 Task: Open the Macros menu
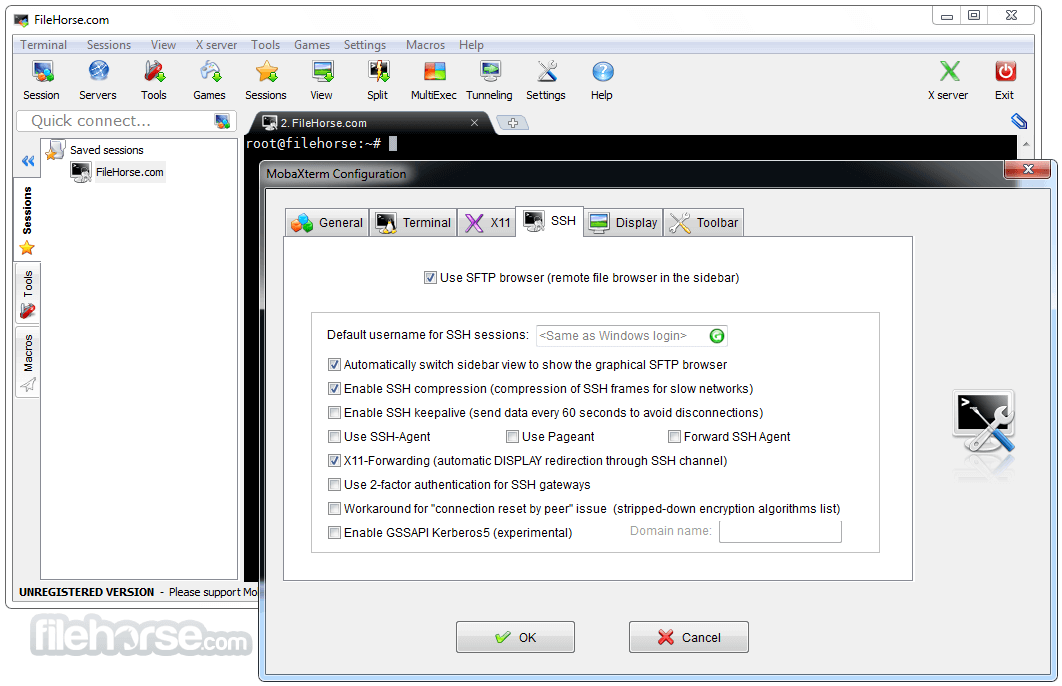tap(425, 45)
